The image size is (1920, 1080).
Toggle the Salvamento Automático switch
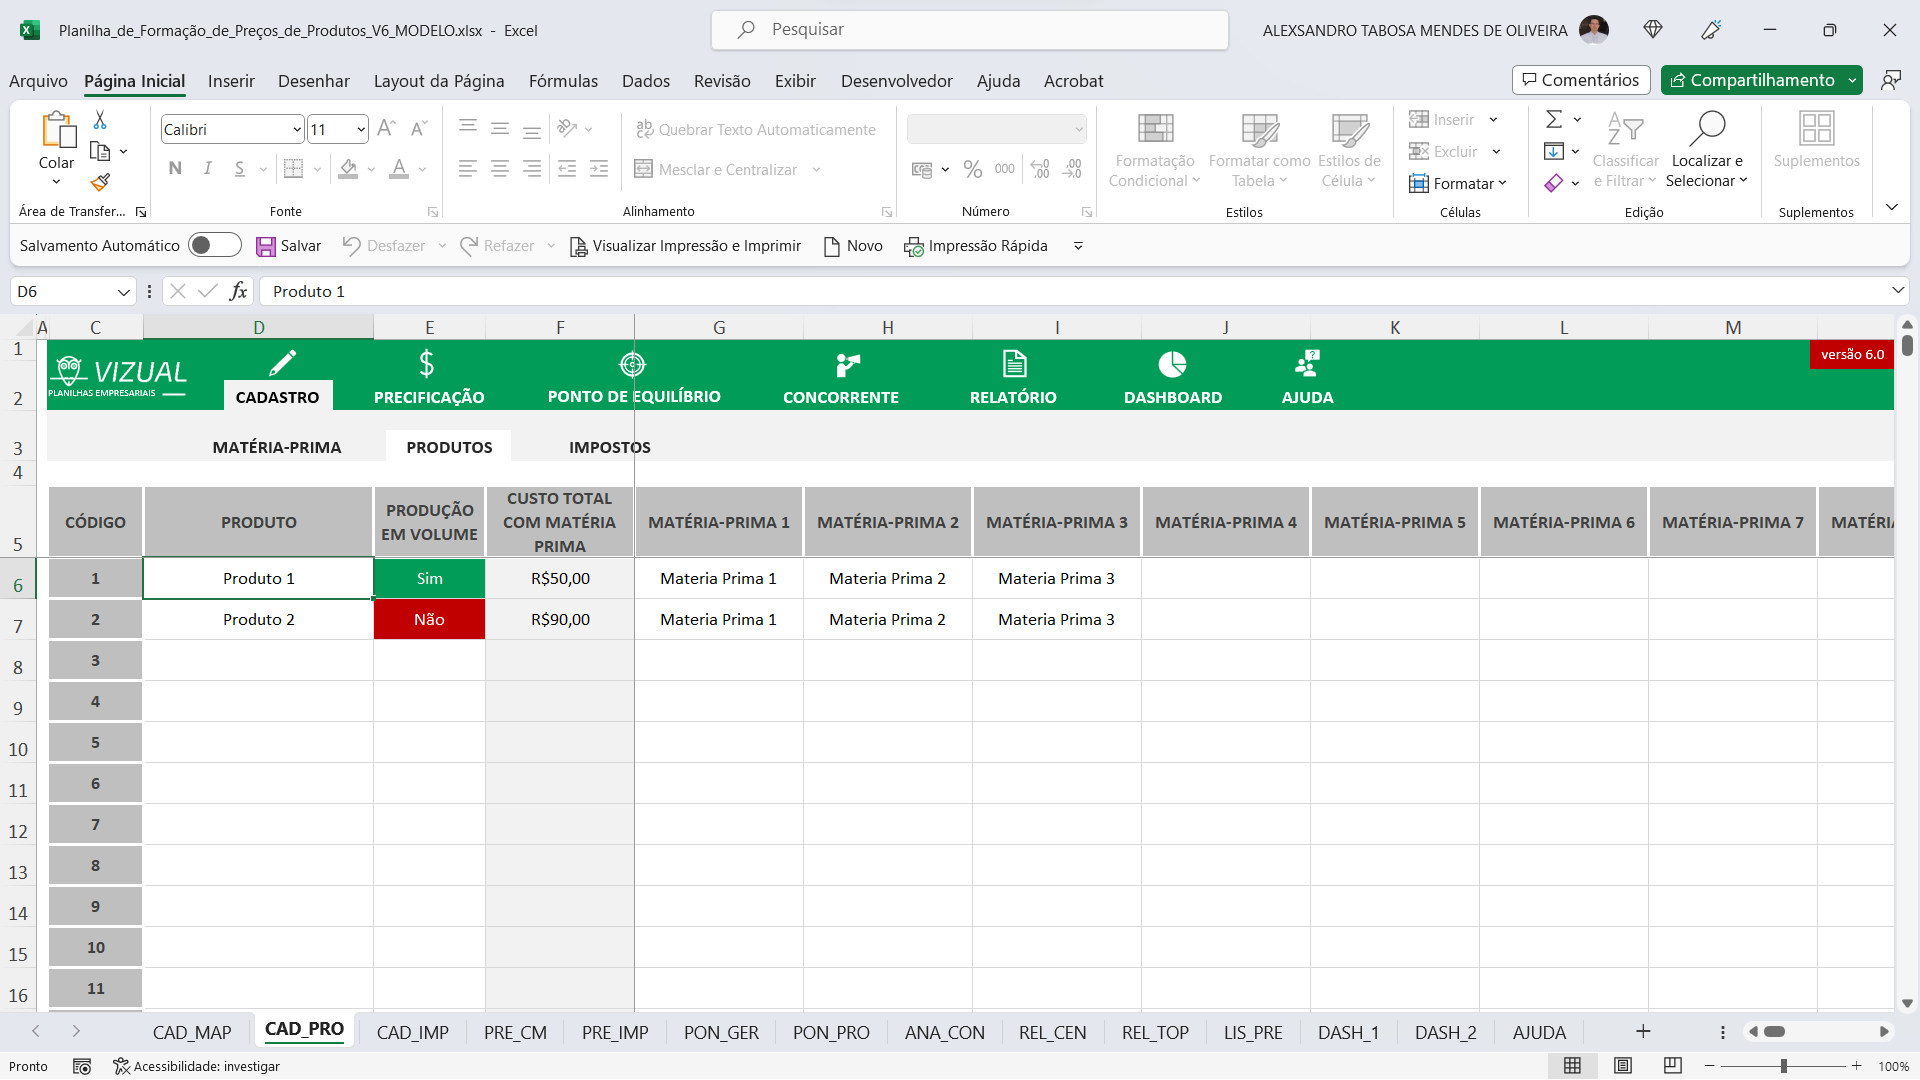(214, 246)
